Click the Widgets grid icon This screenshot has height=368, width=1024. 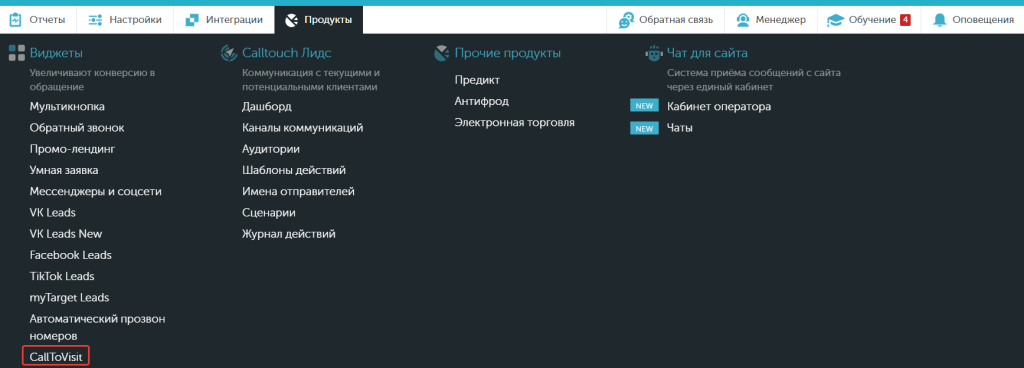click(x=16, y=53)
